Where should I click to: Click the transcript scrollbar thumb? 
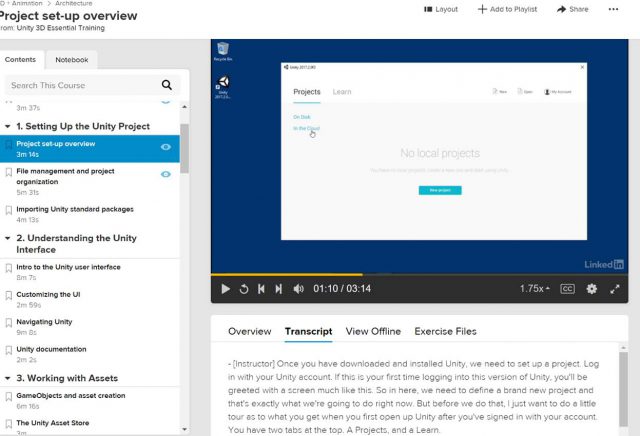tap(623, 389)
